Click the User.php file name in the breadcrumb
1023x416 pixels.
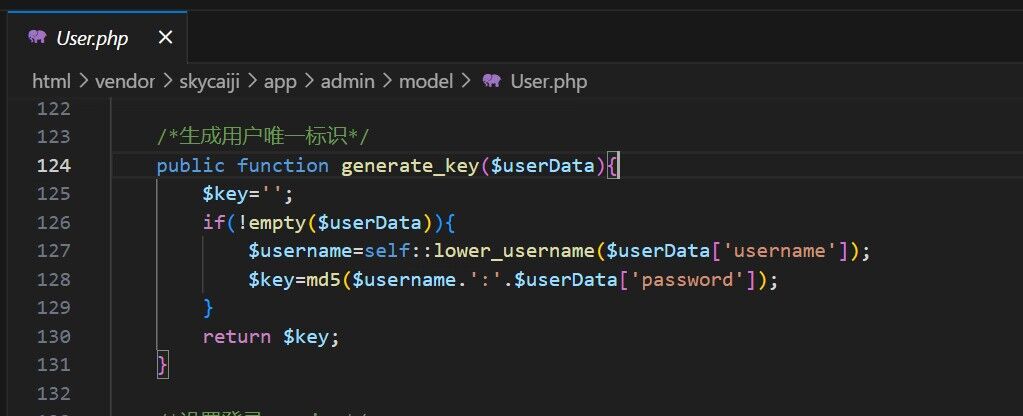(x=548, y=81)
